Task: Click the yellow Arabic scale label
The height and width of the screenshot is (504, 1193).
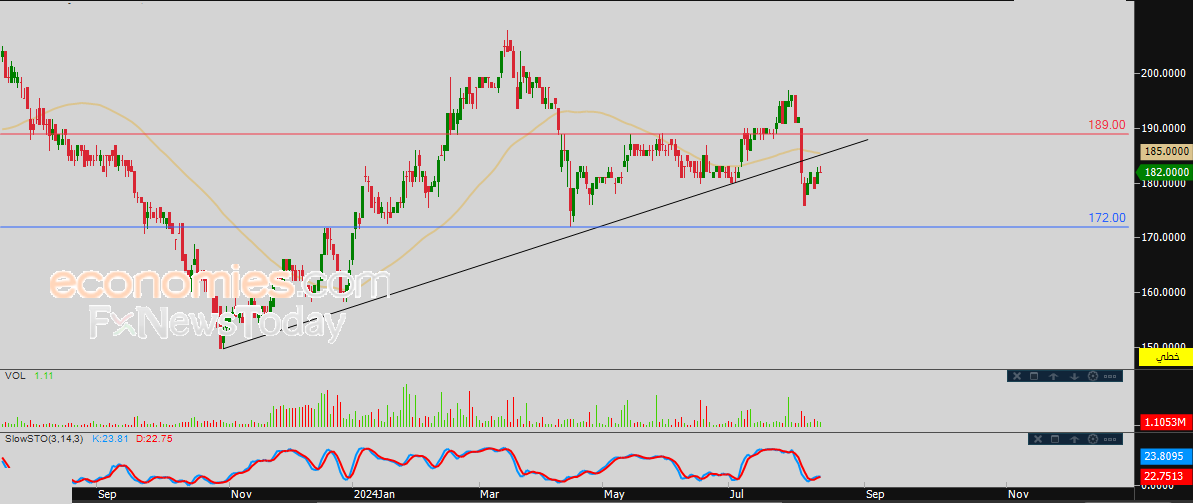Action: (x=1165, y=356)
